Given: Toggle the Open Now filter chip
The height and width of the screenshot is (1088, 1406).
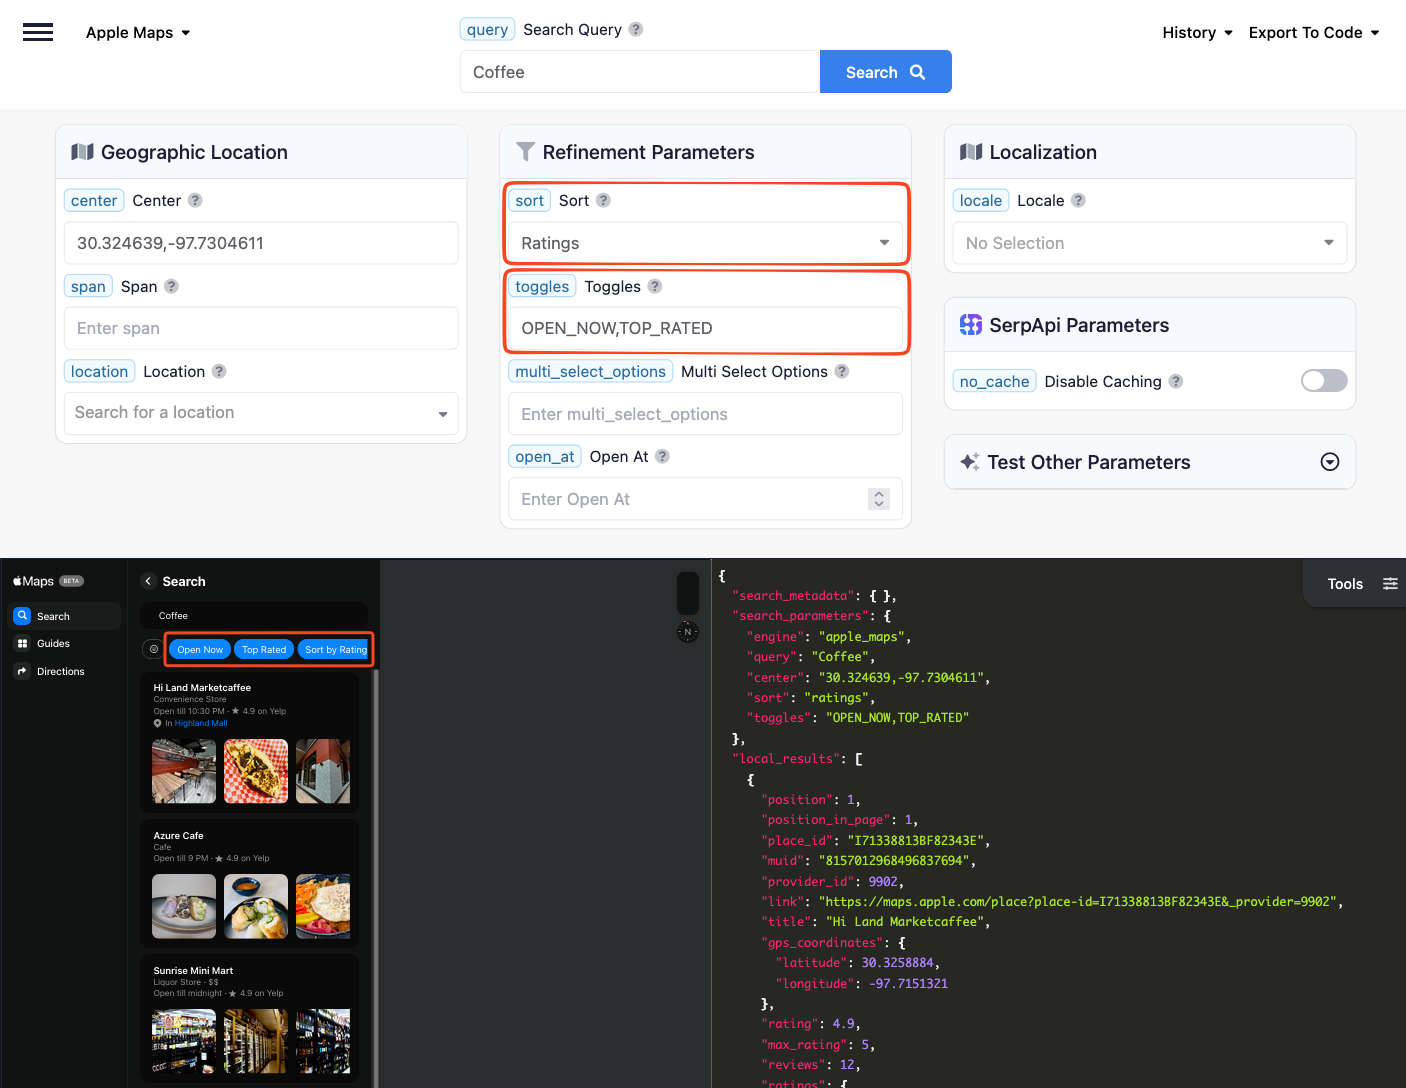Looking at the screenshot, I should coord(200,650).
